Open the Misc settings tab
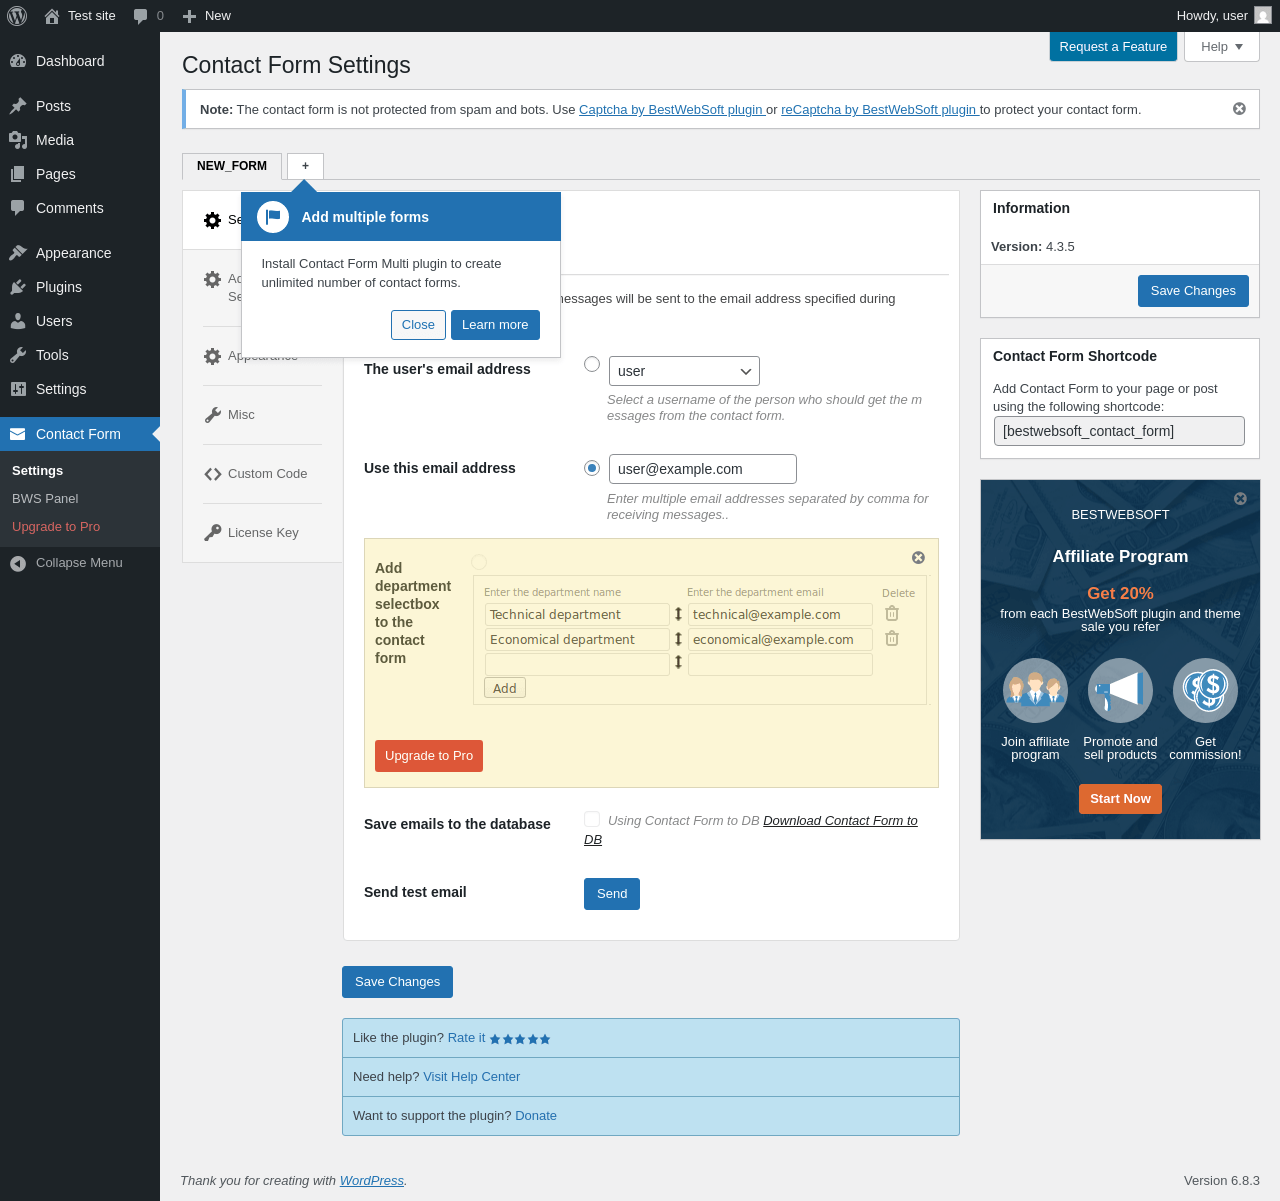 (x=241, y=415)
